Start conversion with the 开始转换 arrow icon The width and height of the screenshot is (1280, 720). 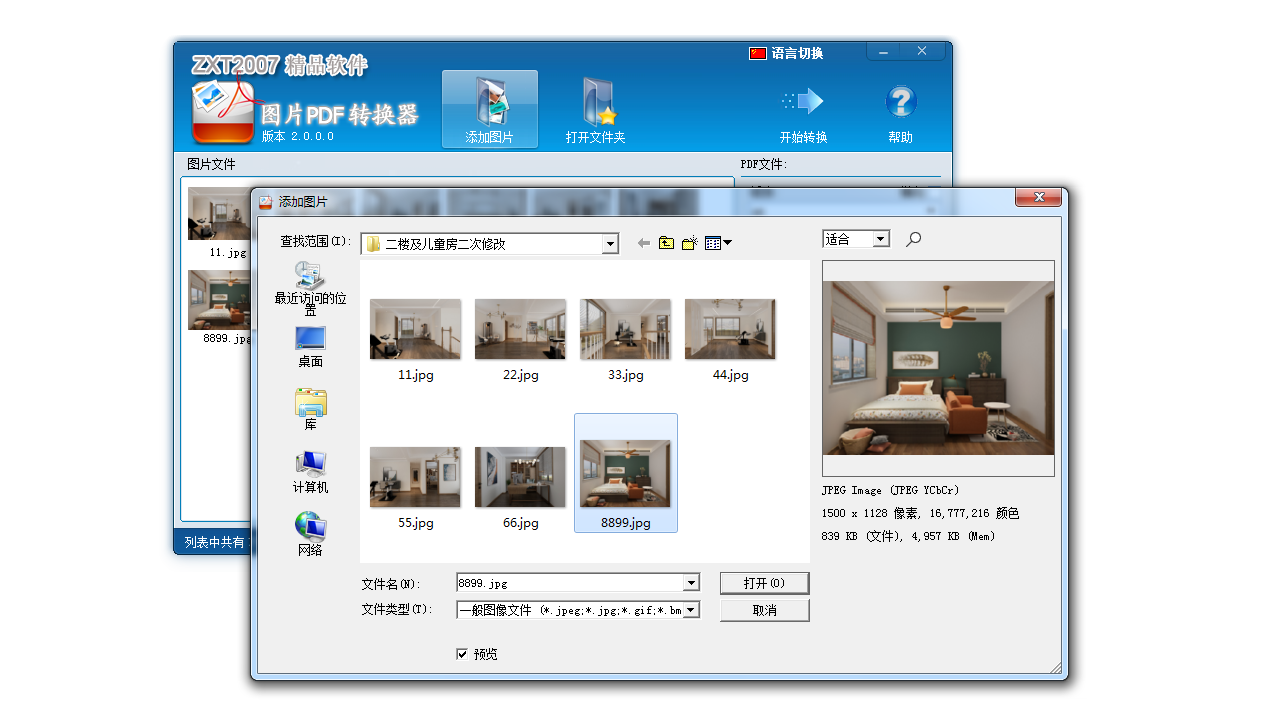point(803,100)
